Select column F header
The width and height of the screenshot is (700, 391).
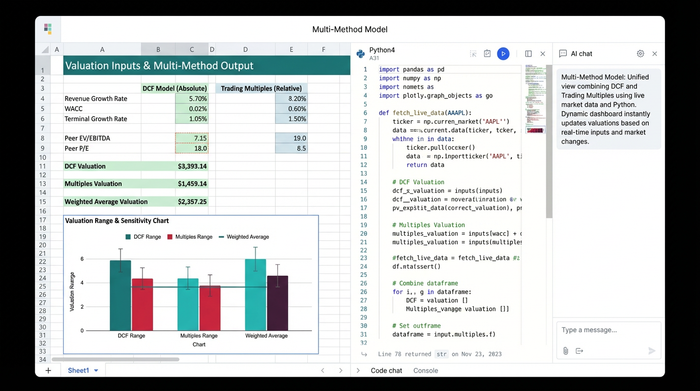click(x=323, y=49)
